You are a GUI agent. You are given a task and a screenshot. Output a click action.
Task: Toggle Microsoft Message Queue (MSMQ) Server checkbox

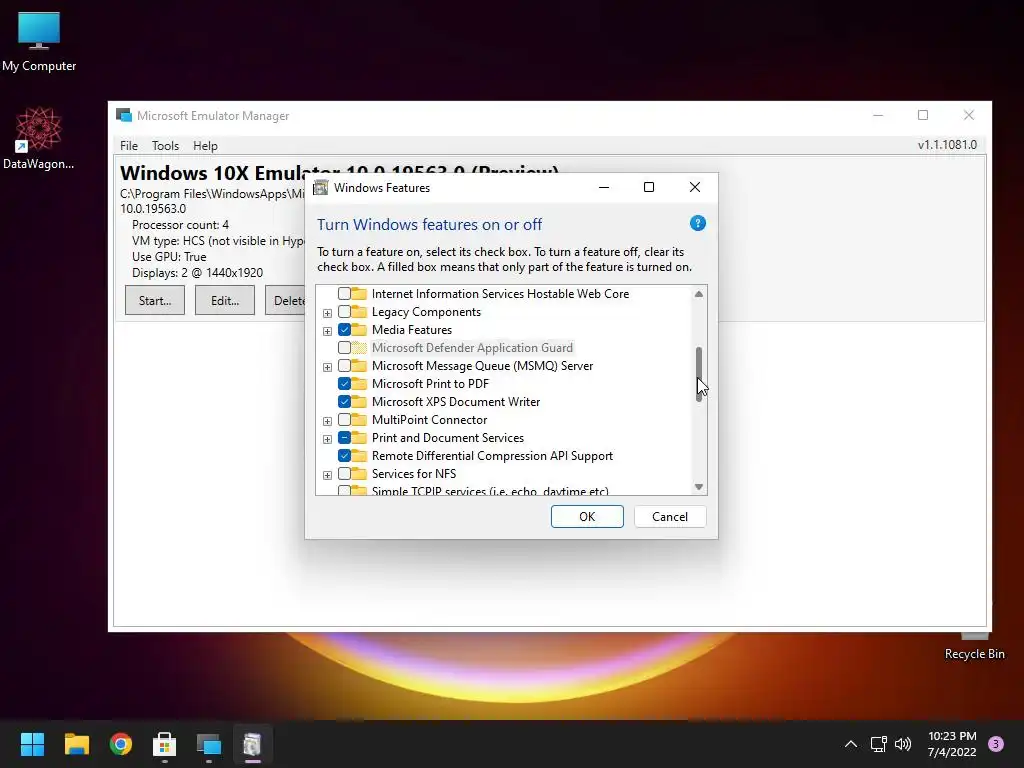(x=344, y=366)
